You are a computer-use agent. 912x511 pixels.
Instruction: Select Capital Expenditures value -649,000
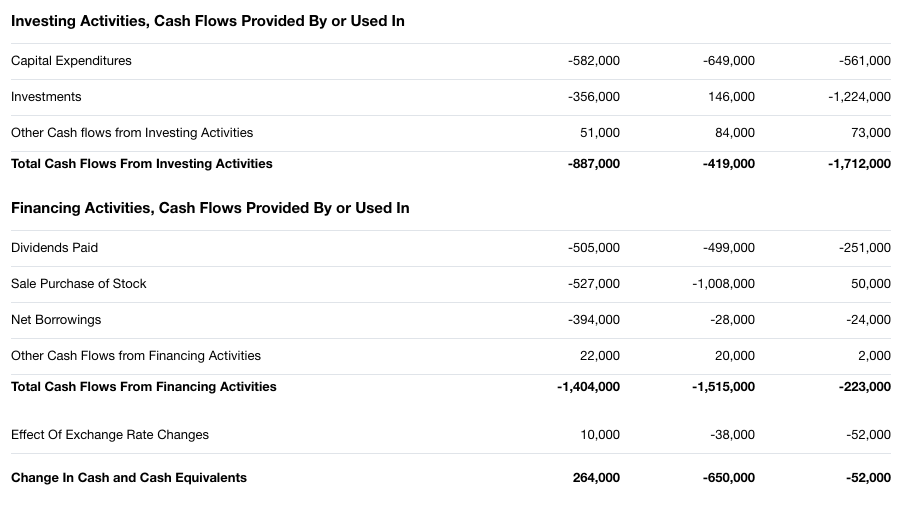tap(729, 60)
